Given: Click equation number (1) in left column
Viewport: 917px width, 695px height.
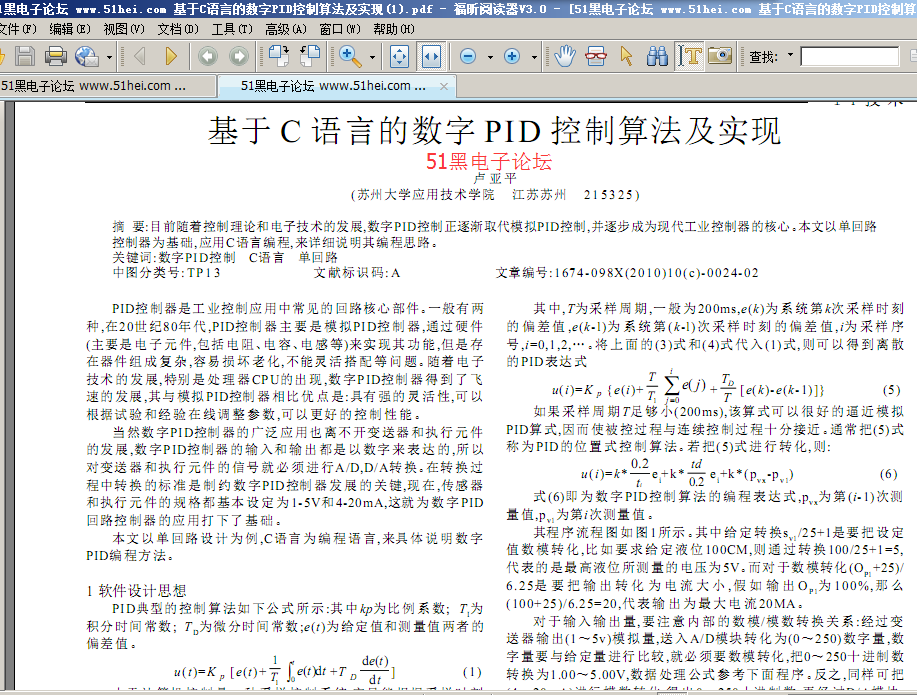Looking at the screenshot, I should [x=472, y=672].
